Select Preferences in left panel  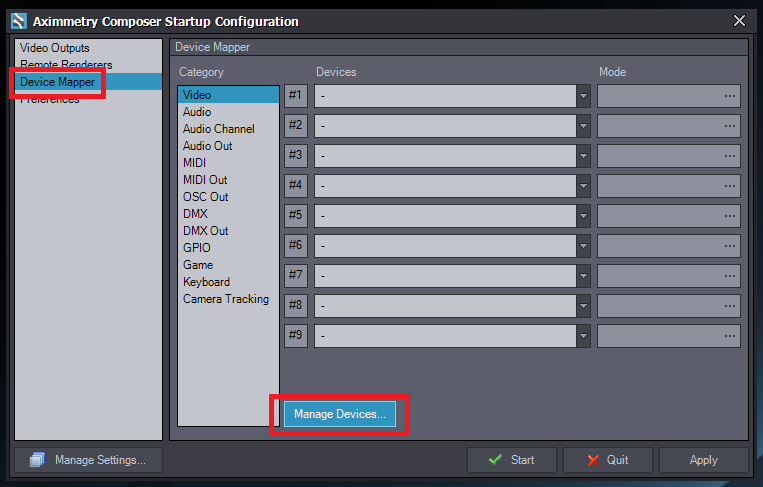(x=89, y=99)
